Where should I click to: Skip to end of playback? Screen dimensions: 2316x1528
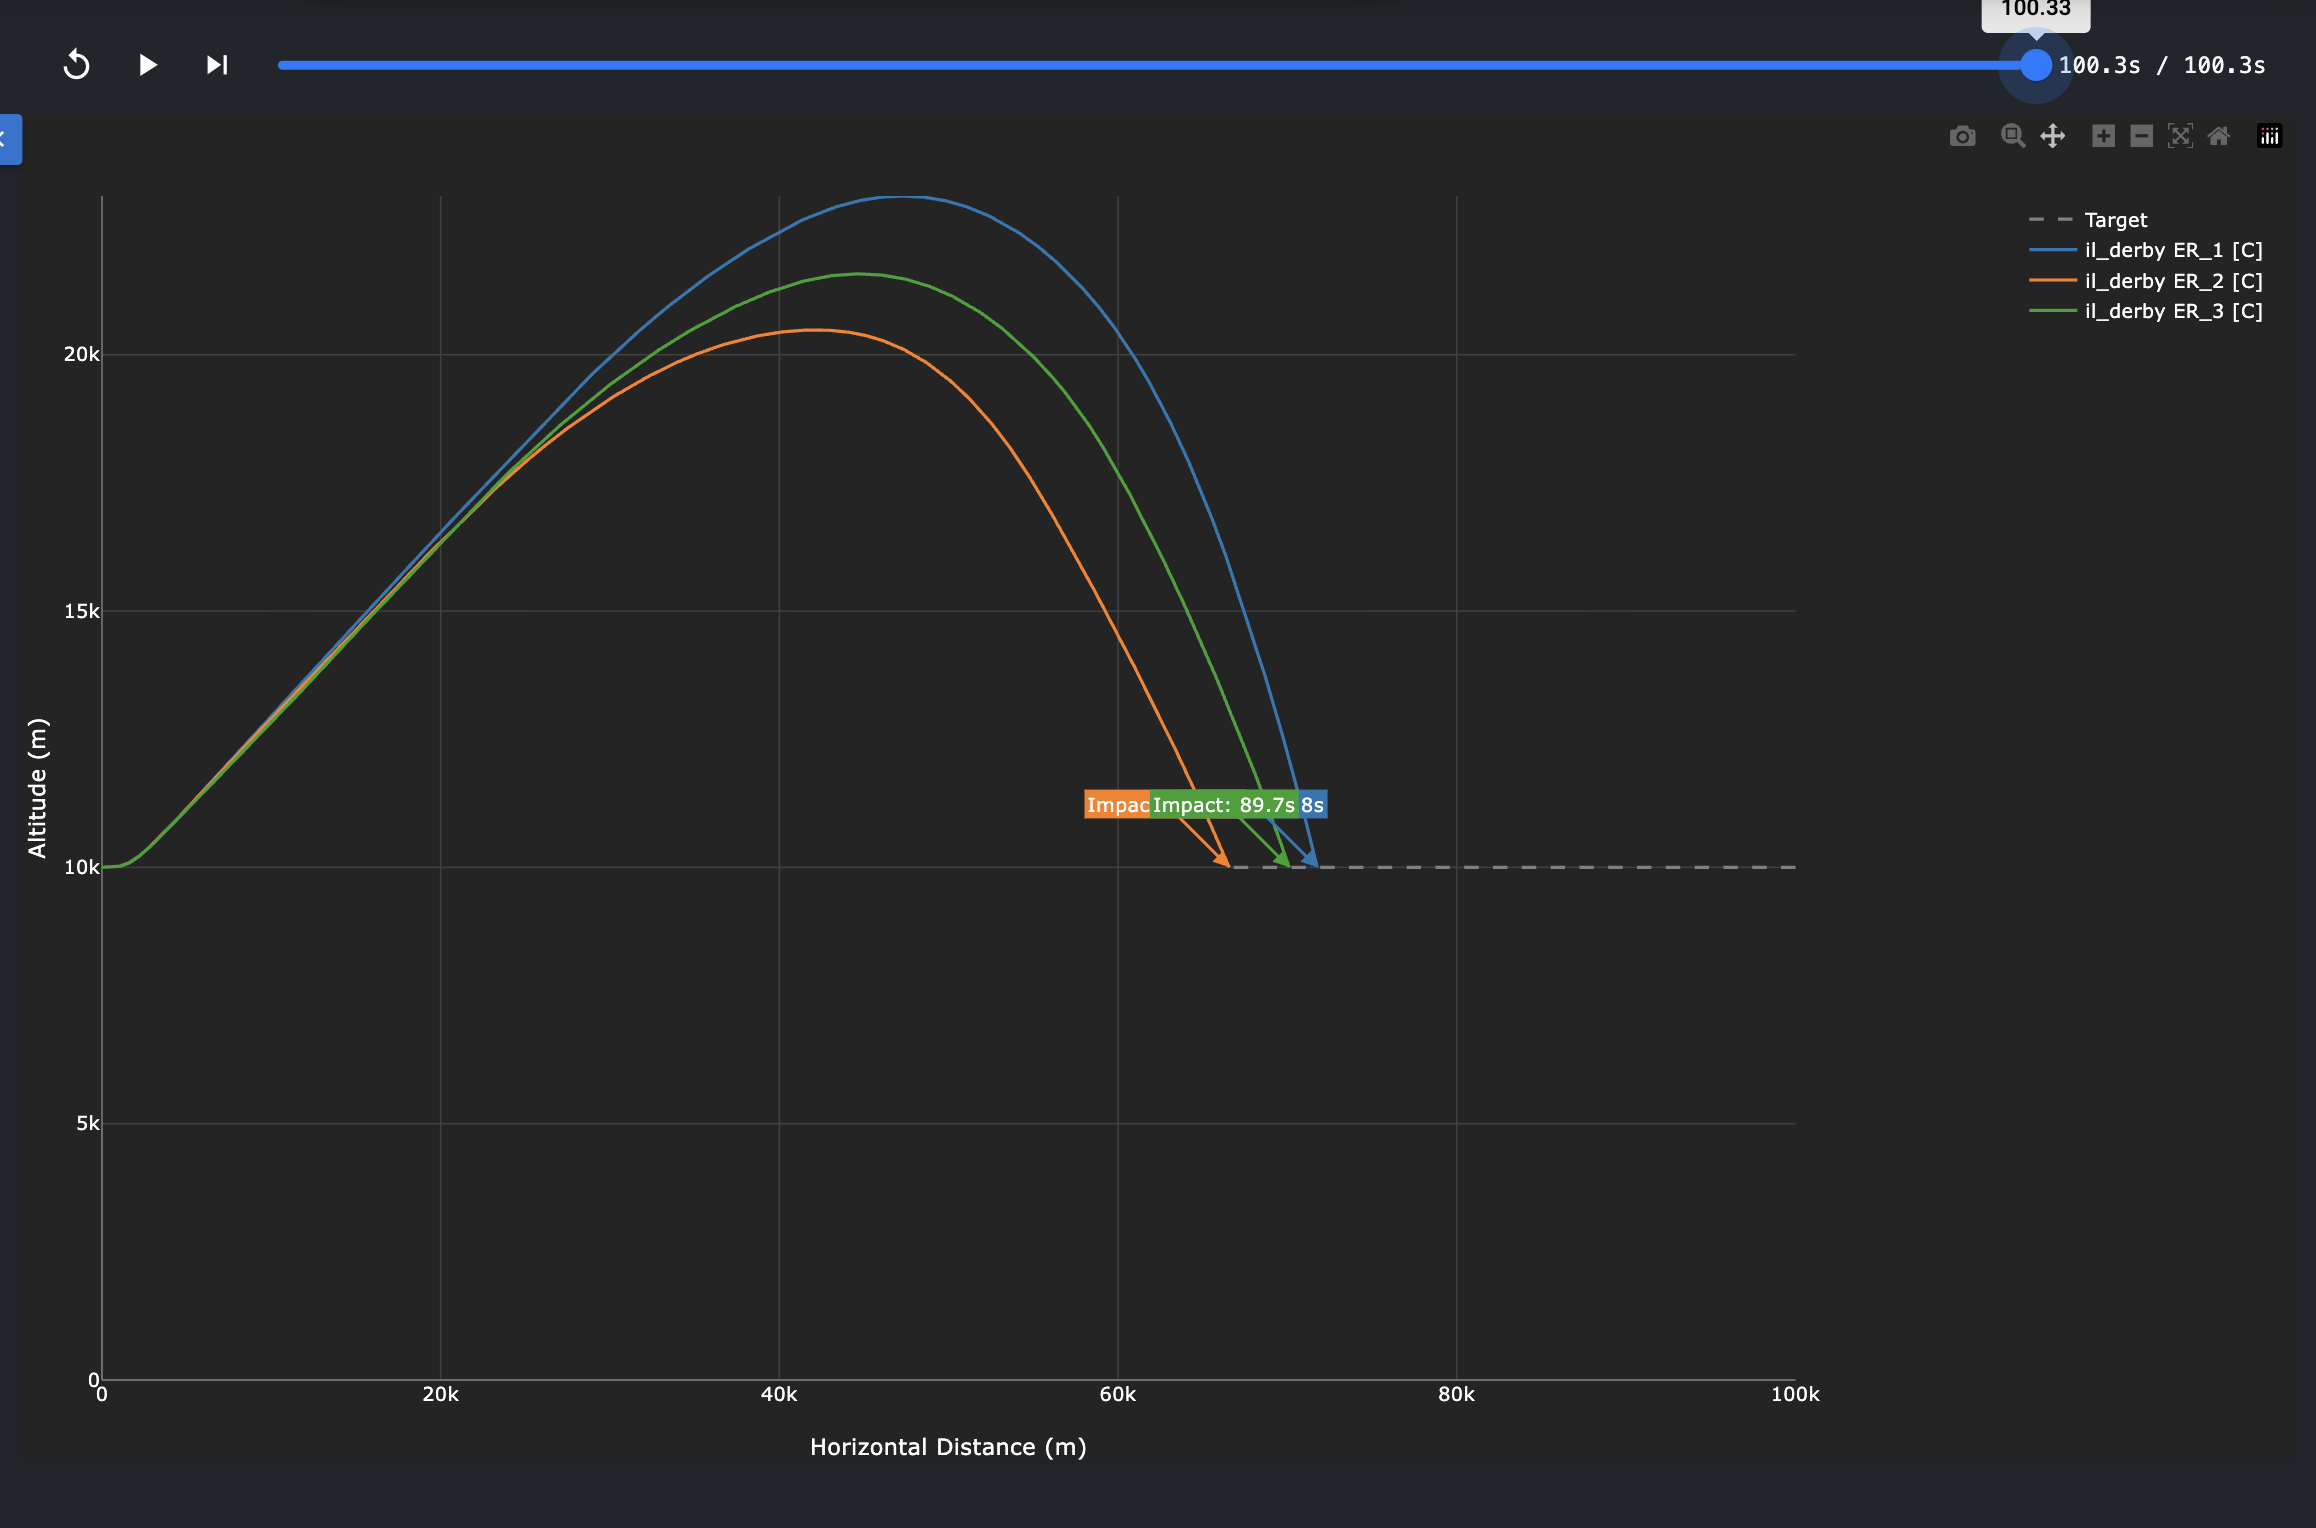click(x=217, y=65)
